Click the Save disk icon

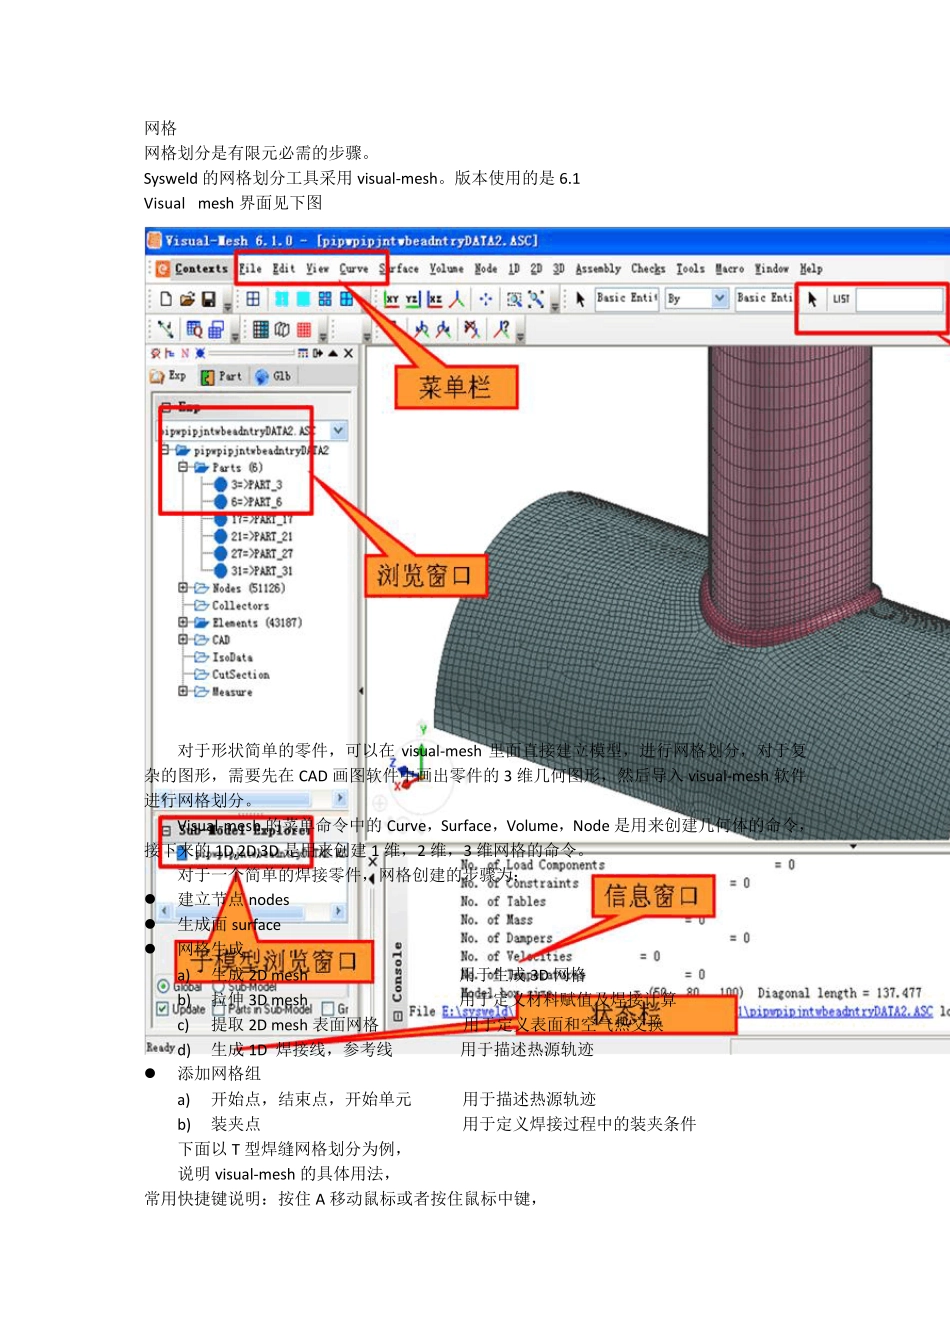(208, 299)
